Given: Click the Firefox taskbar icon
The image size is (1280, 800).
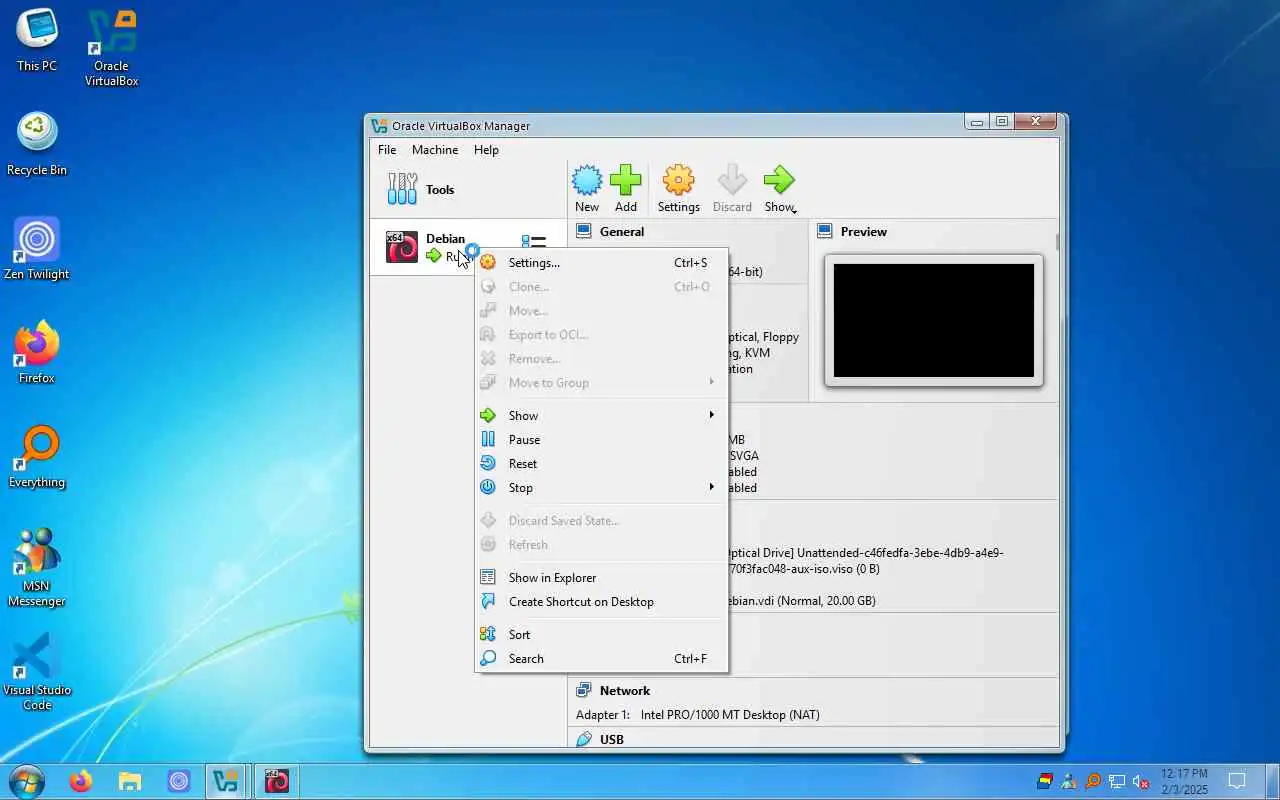Looking at the screenshot, I should coord(81,781).
